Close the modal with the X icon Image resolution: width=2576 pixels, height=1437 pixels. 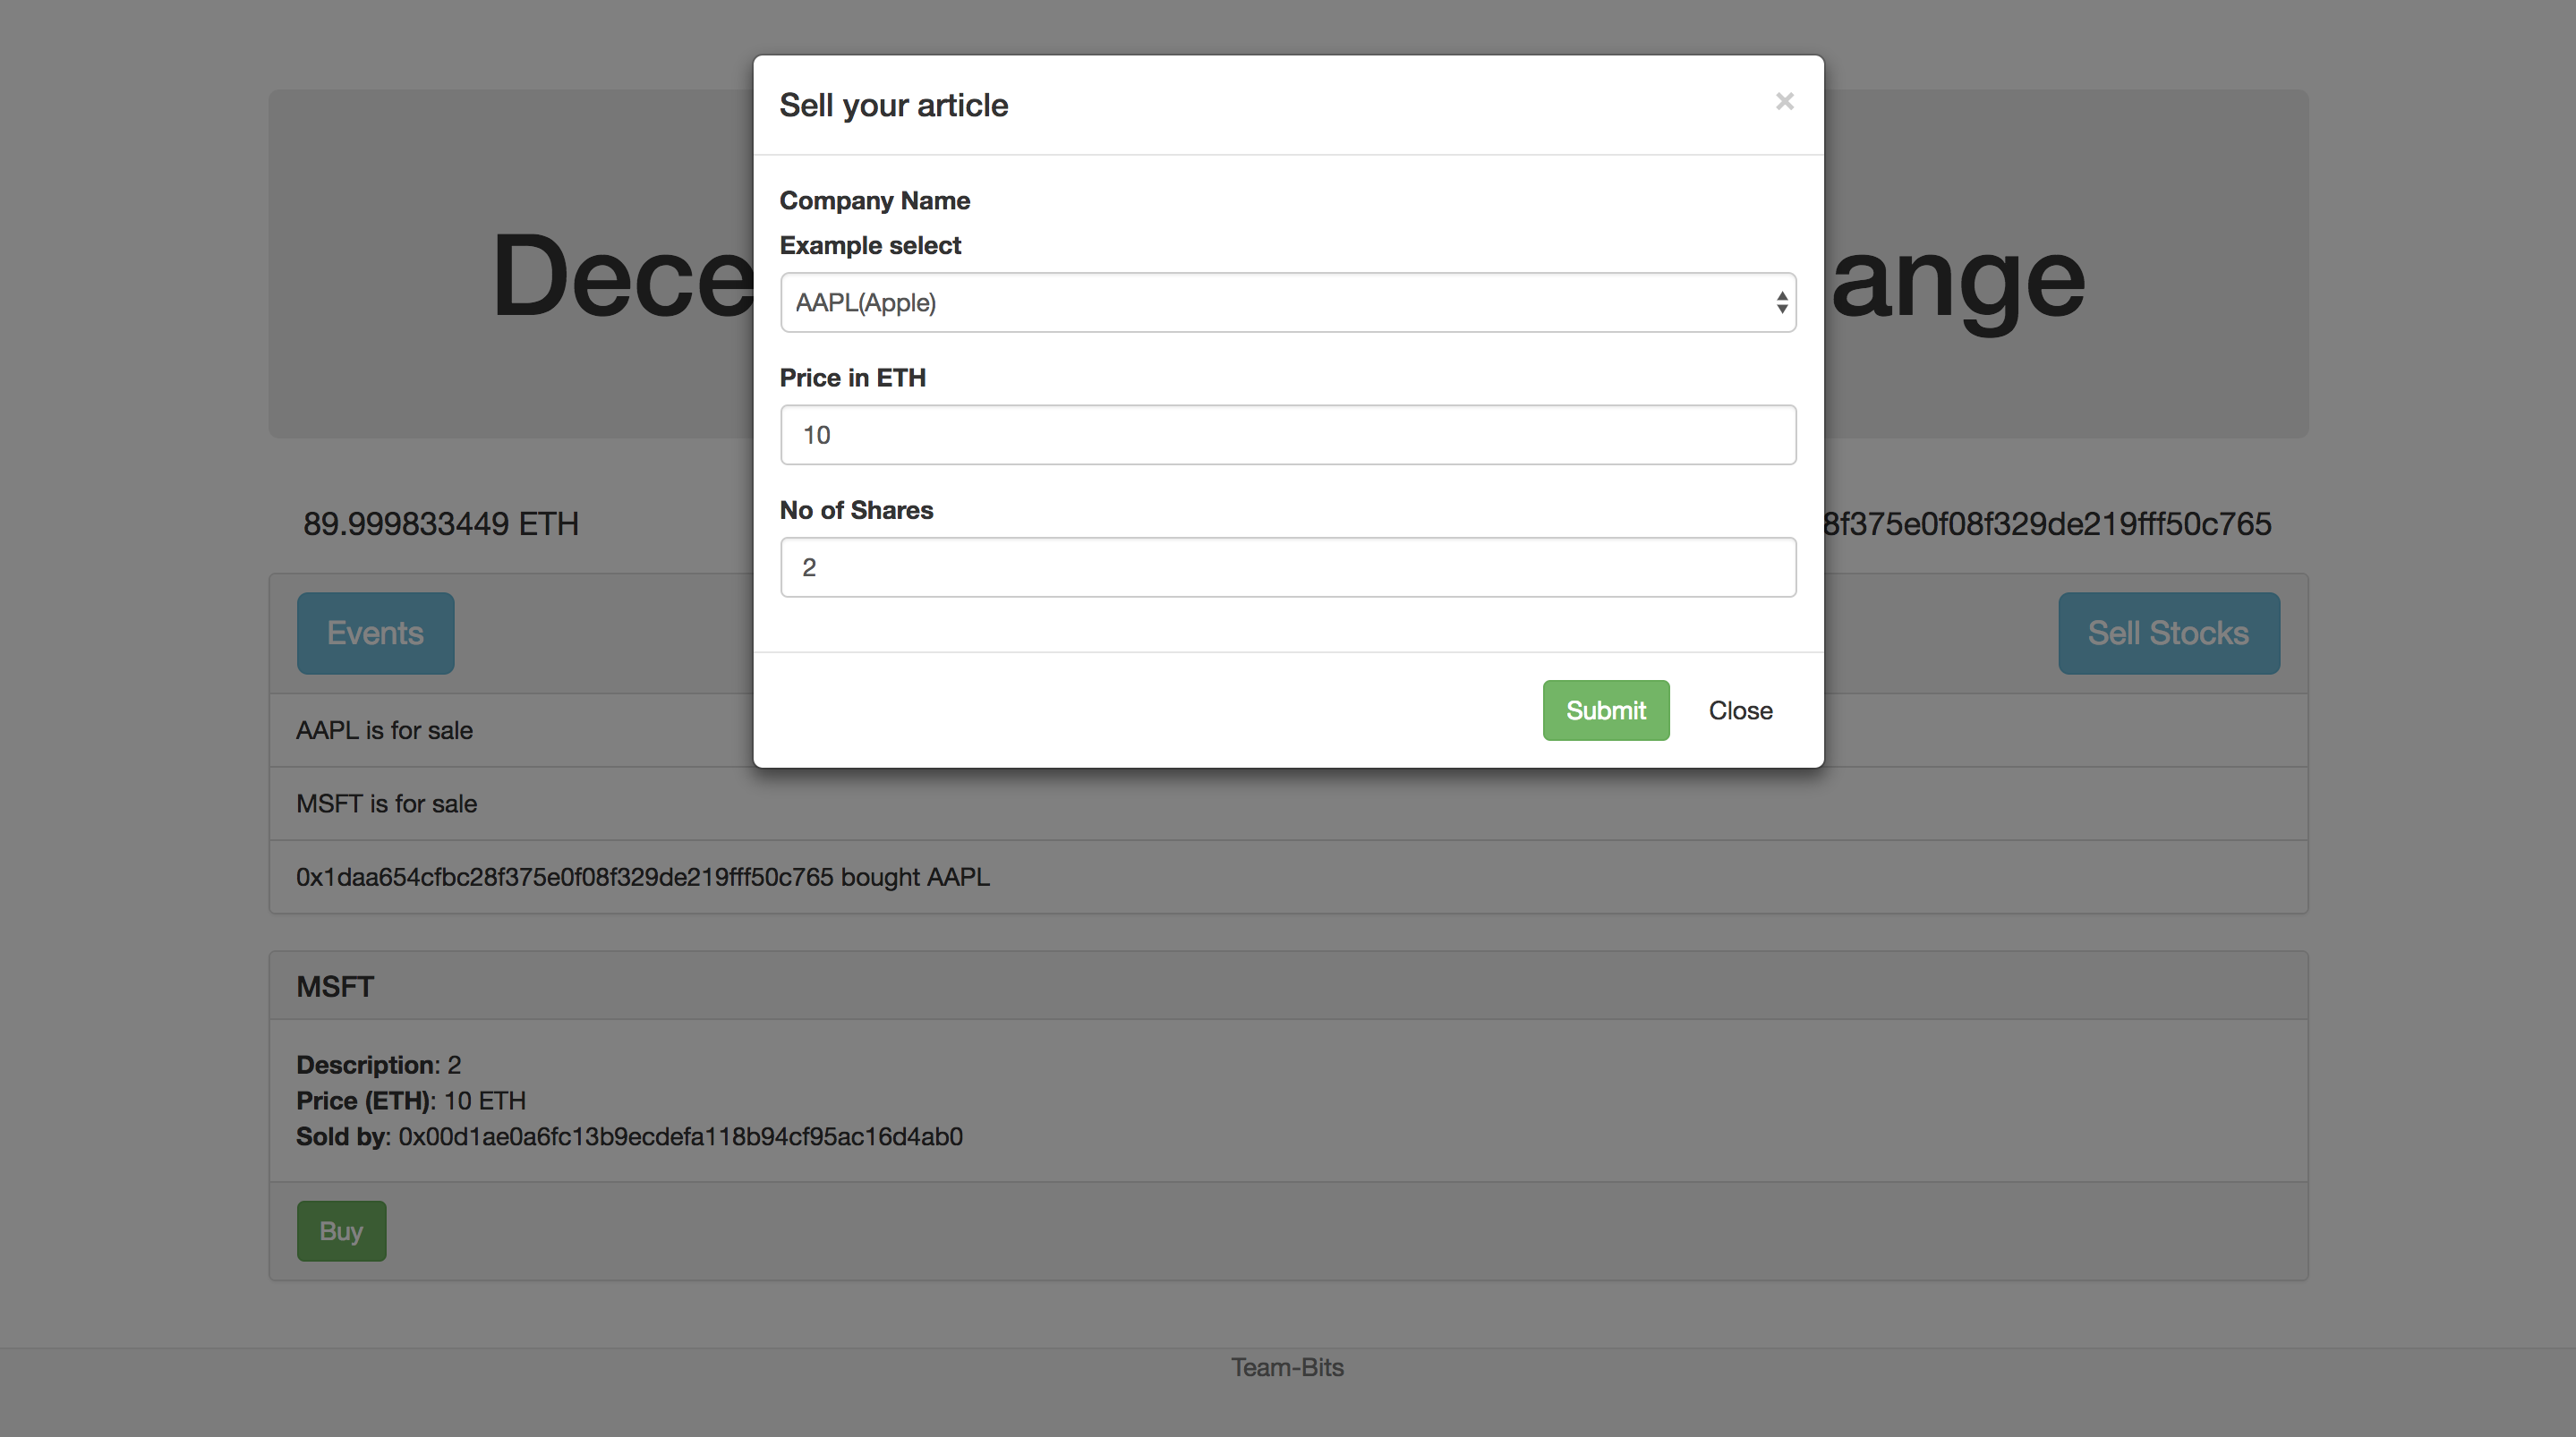click(x=1784, y=101)
